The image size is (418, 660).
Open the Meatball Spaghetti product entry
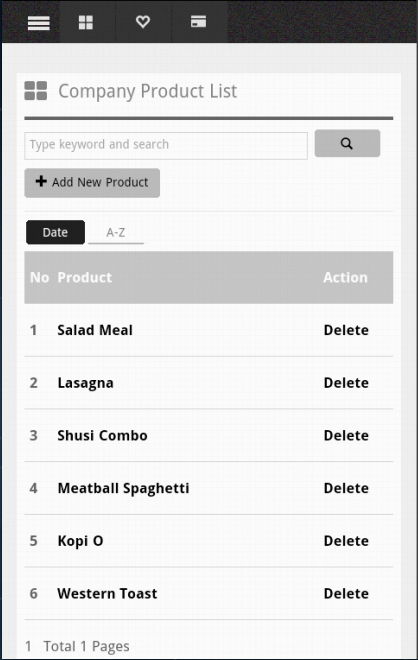point(123,488)
